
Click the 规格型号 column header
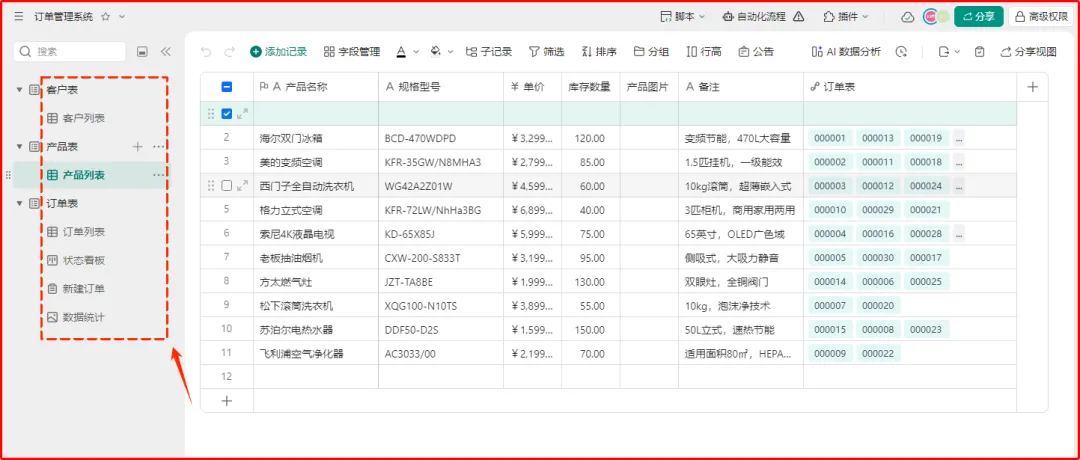coord(441,87)
